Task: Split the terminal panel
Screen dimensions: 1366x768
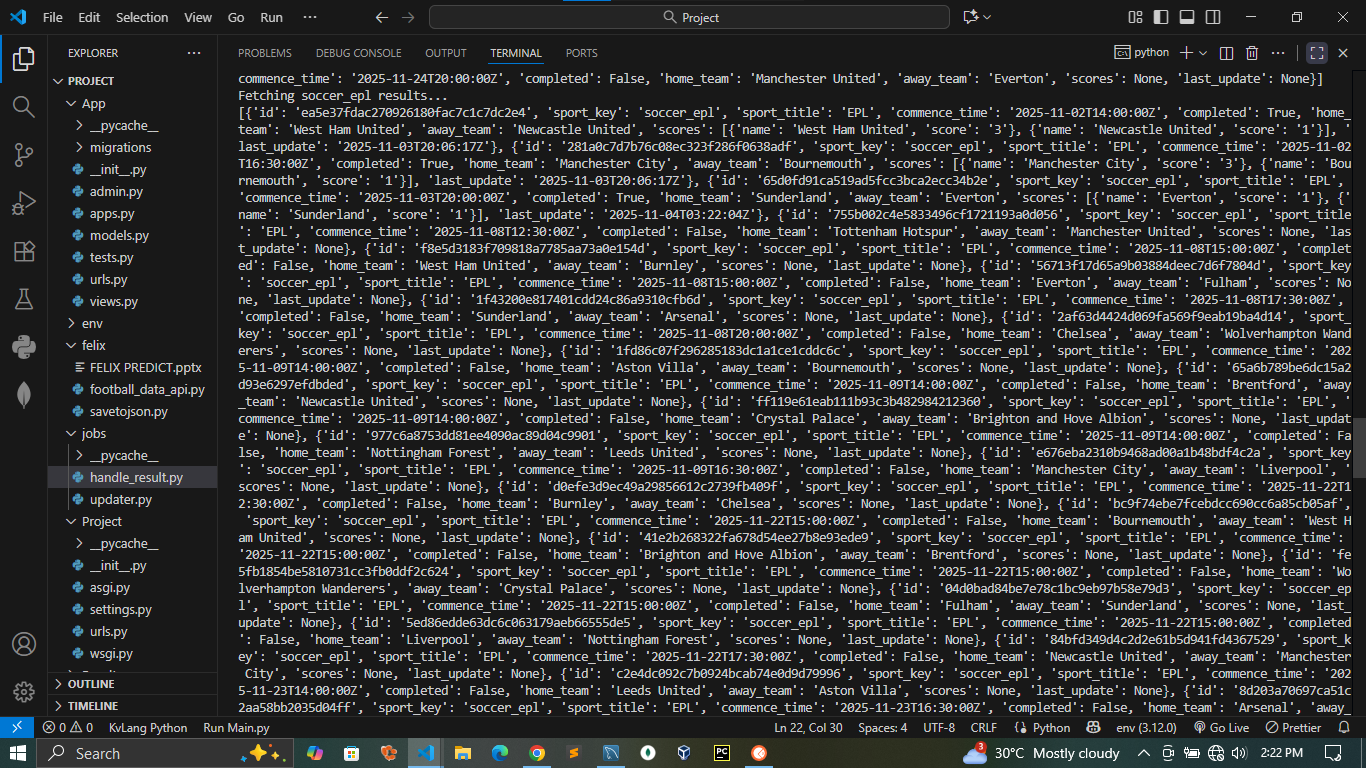Action: pos(1226,53)
